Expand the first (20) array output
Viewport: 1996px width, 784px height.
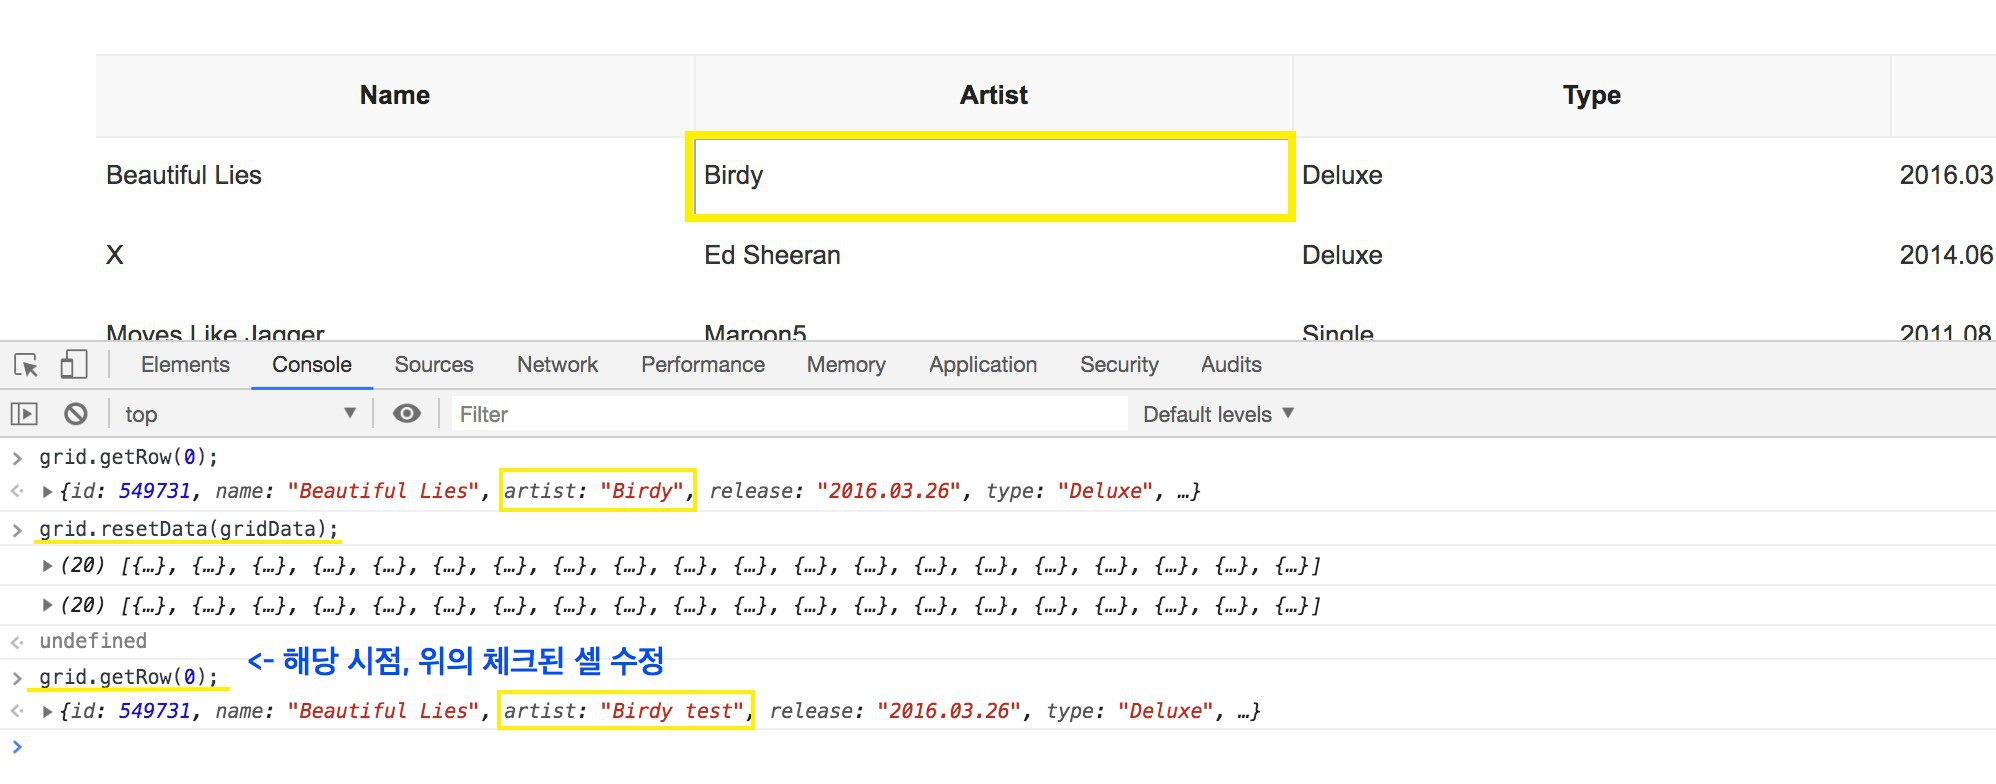point(47,566)
